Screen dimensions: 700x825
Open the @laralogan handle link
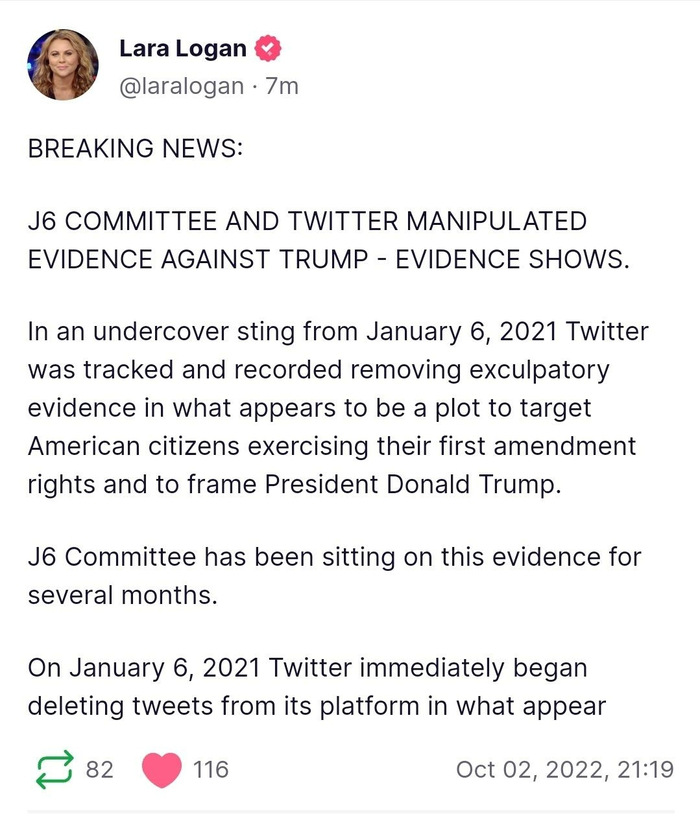coord(180,86)
